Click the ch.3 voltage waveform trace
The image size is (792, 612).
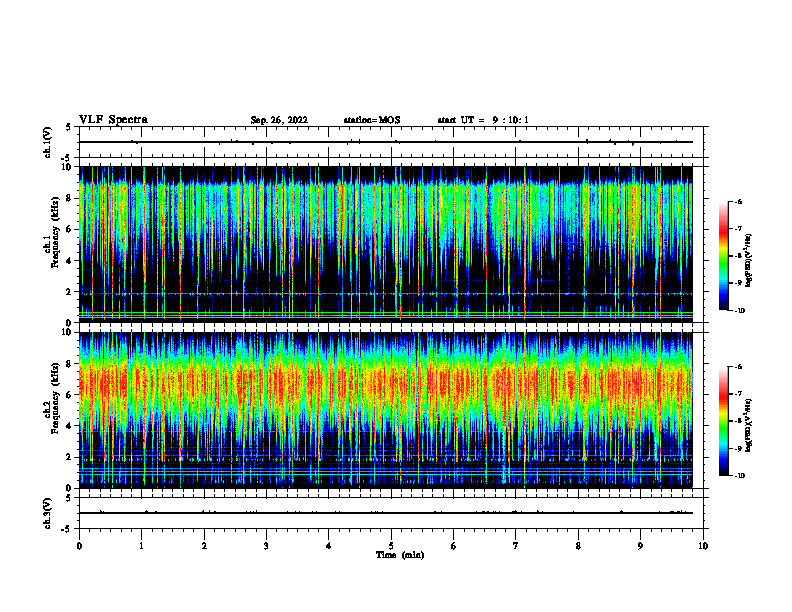click(386, 513)
